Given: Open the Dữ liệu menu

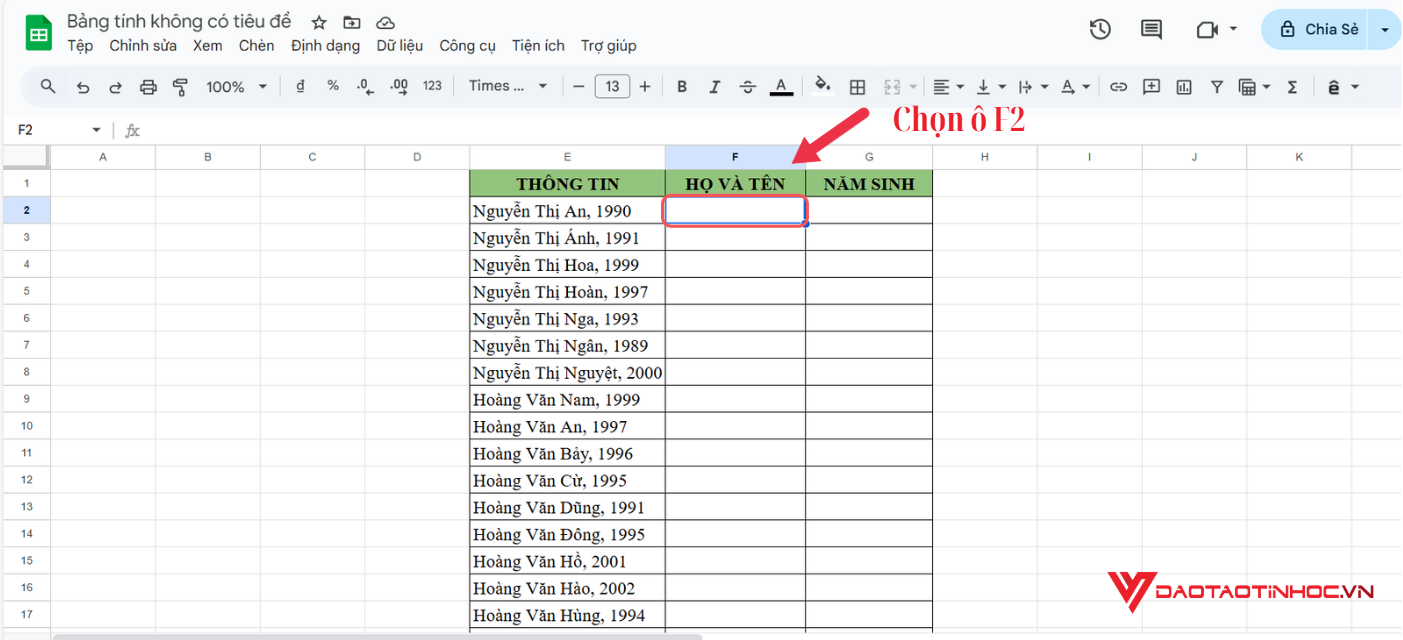Looking at the screenshot, I should pos(400,45).
